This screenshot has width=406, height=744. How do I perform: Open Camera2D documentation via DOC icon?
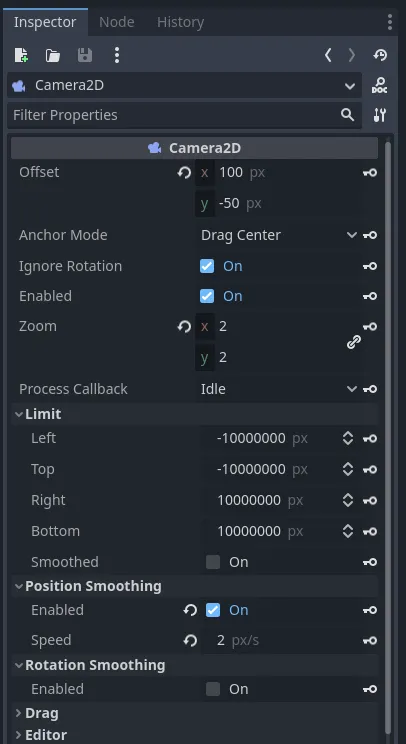(379, 85)
